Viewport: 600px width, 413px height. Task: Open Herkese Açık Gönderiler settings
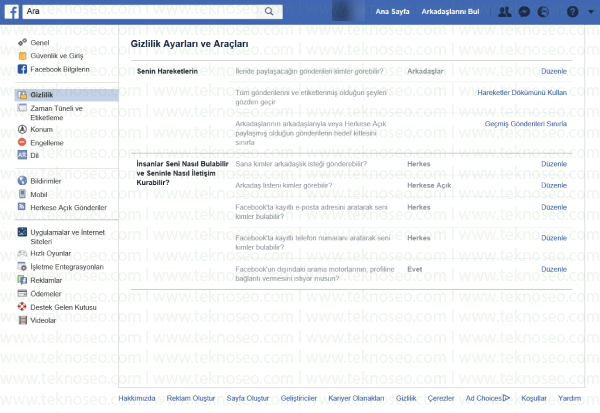coord(68,207)
